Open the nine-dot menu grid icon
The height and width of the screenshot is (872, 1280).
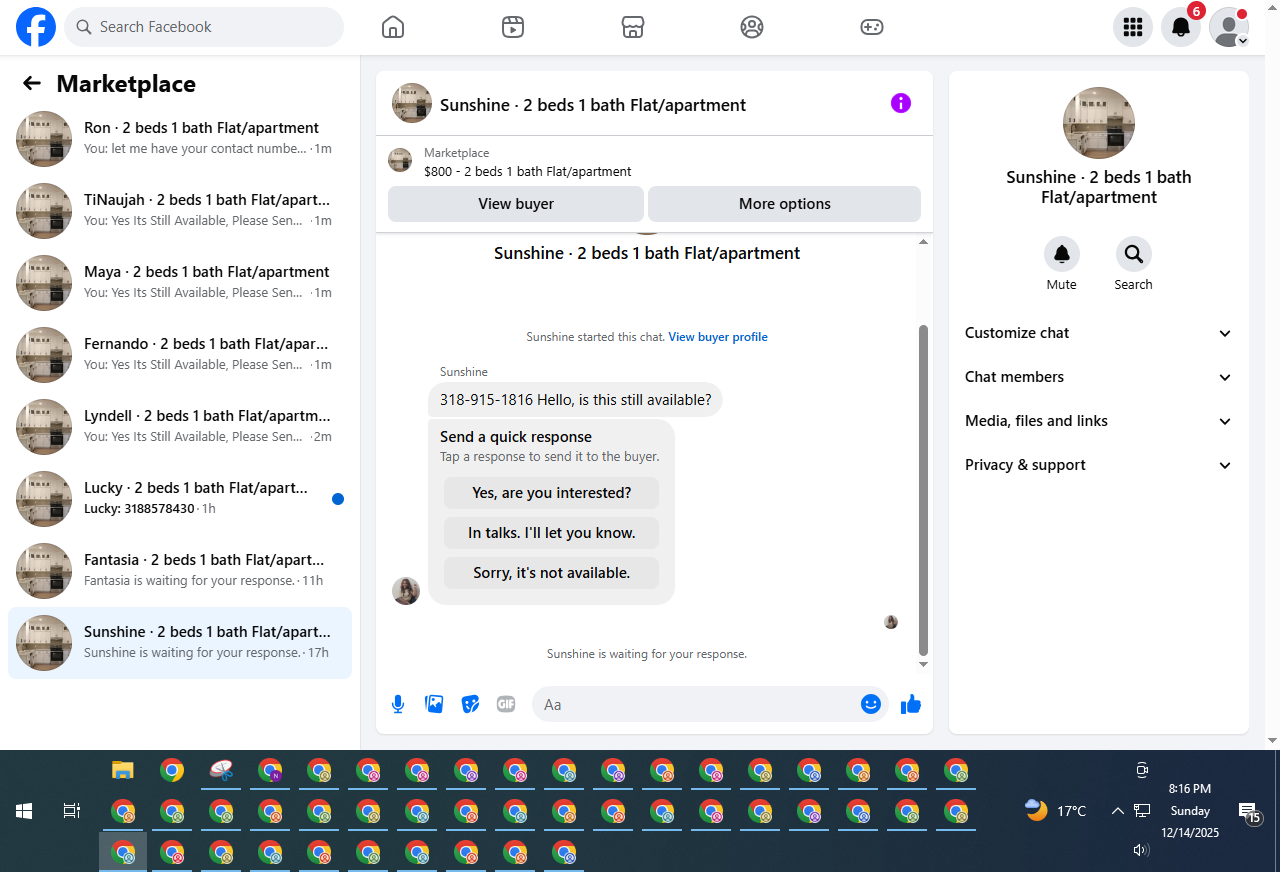point(1133,27)
